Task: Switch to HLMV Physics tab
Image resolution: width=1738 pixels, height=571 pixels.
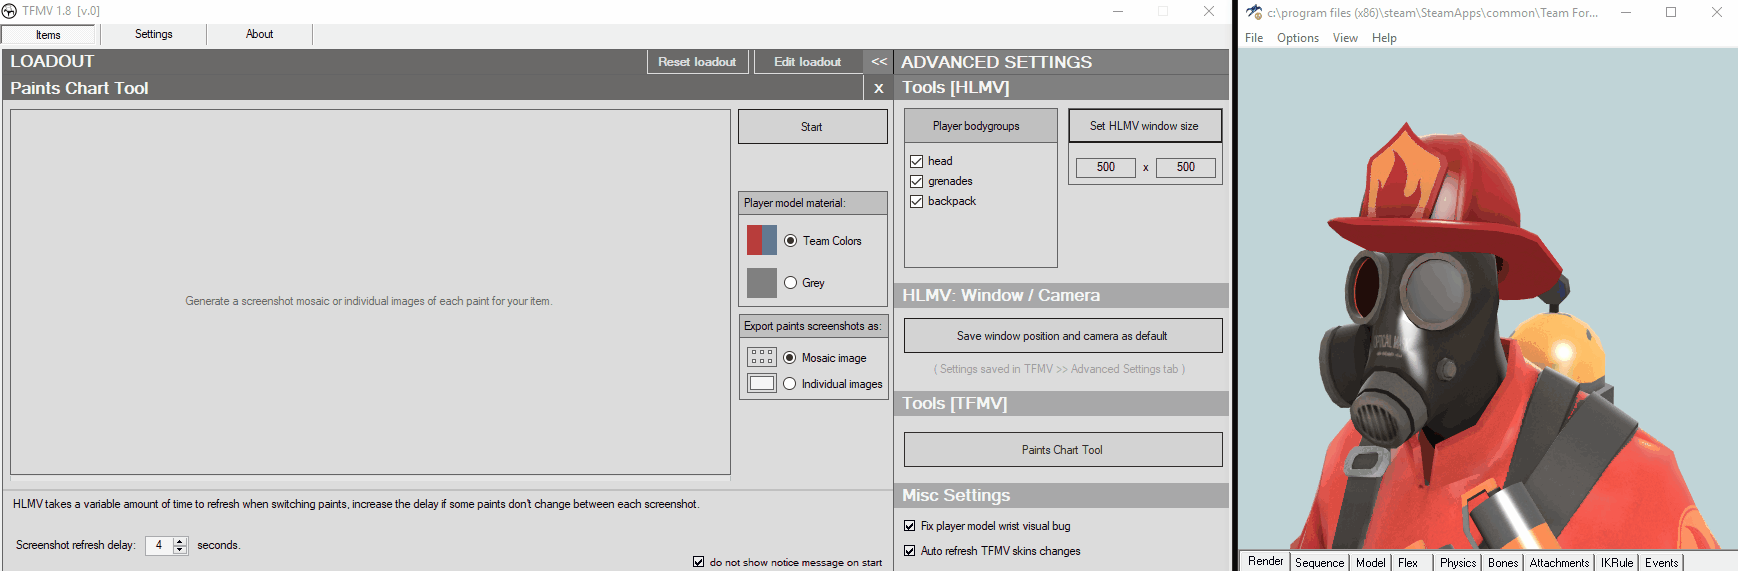Action: click(x=1458, y=563)
